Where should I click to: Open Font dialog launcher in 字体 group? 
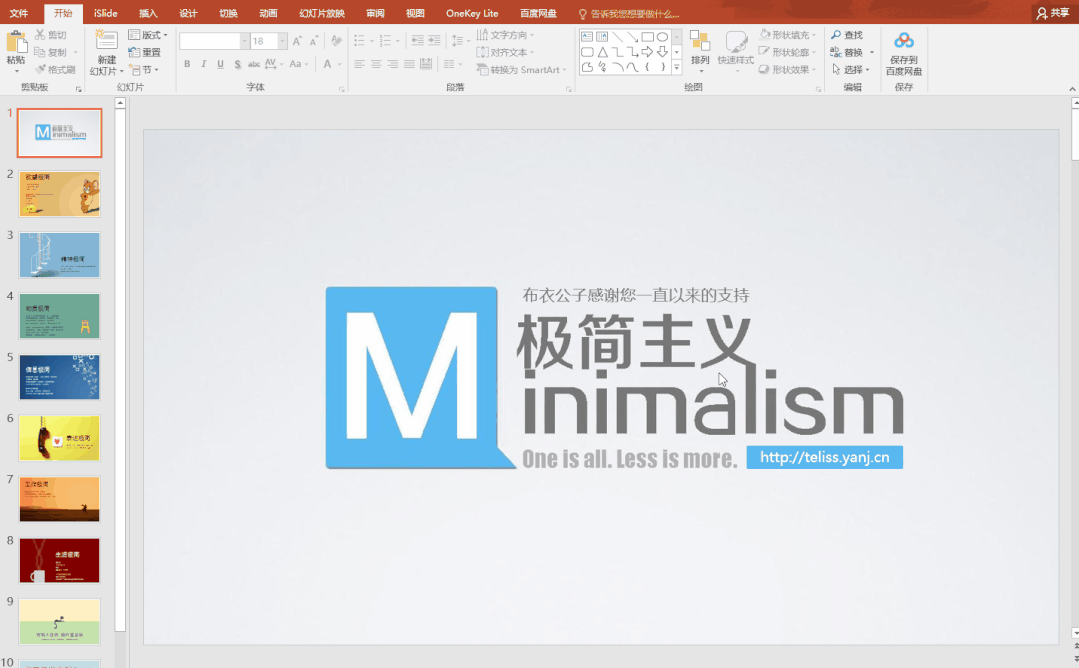coord(342,89)
